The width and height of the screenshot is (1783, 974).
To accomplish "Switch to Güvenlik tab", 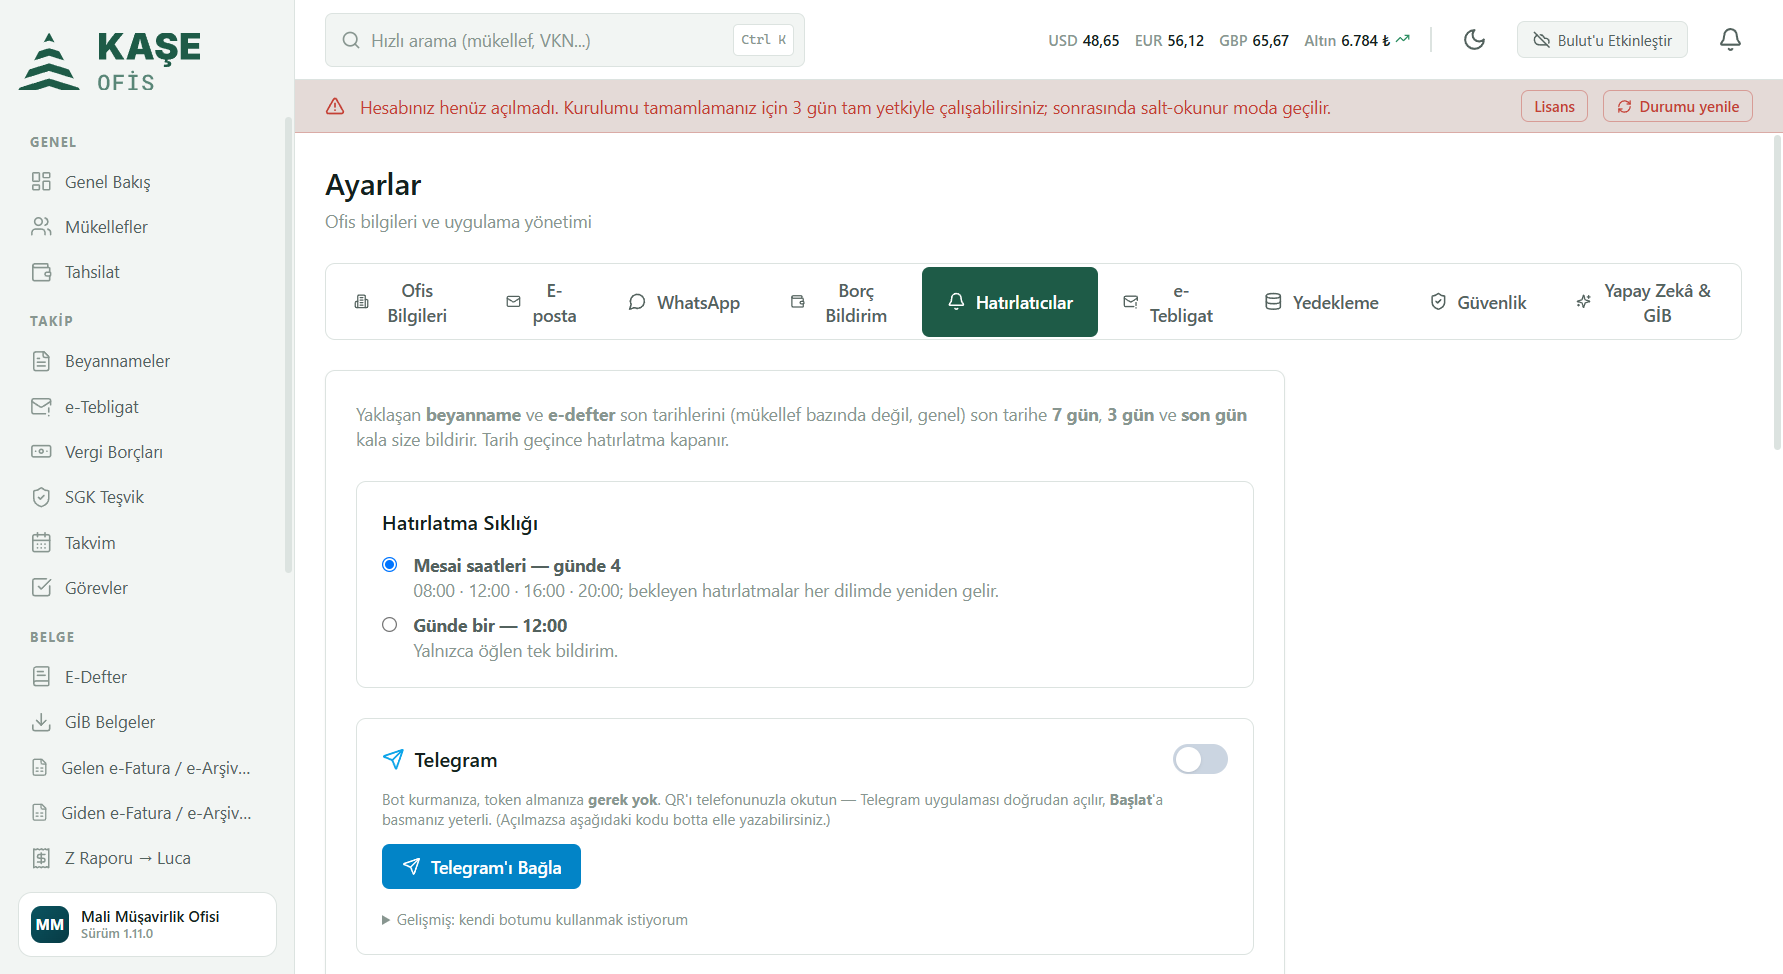I will (x=1478, y=302).
